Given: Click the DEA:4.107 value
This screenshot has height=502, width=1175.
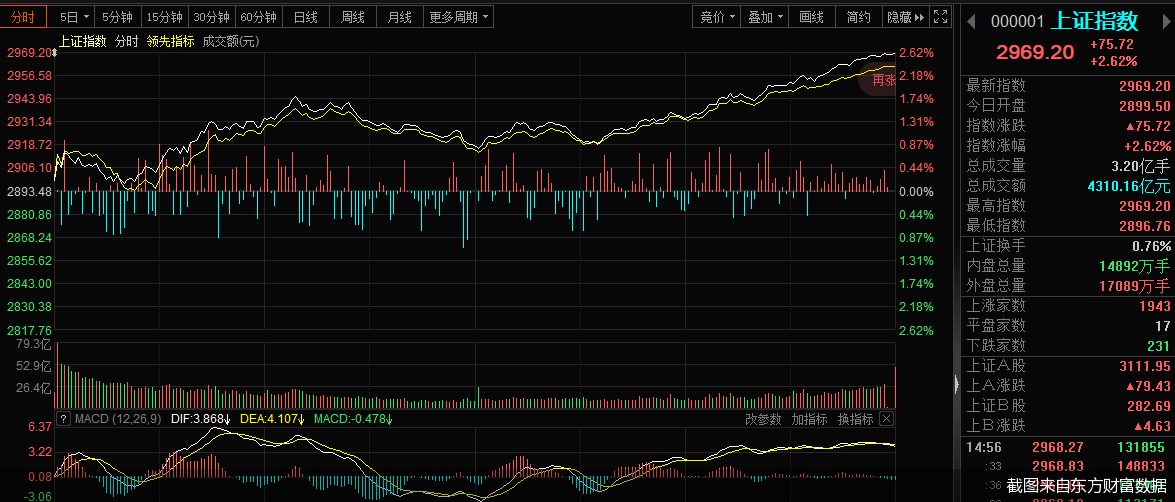Looking at the screenshot, I should tap(272, 418).
